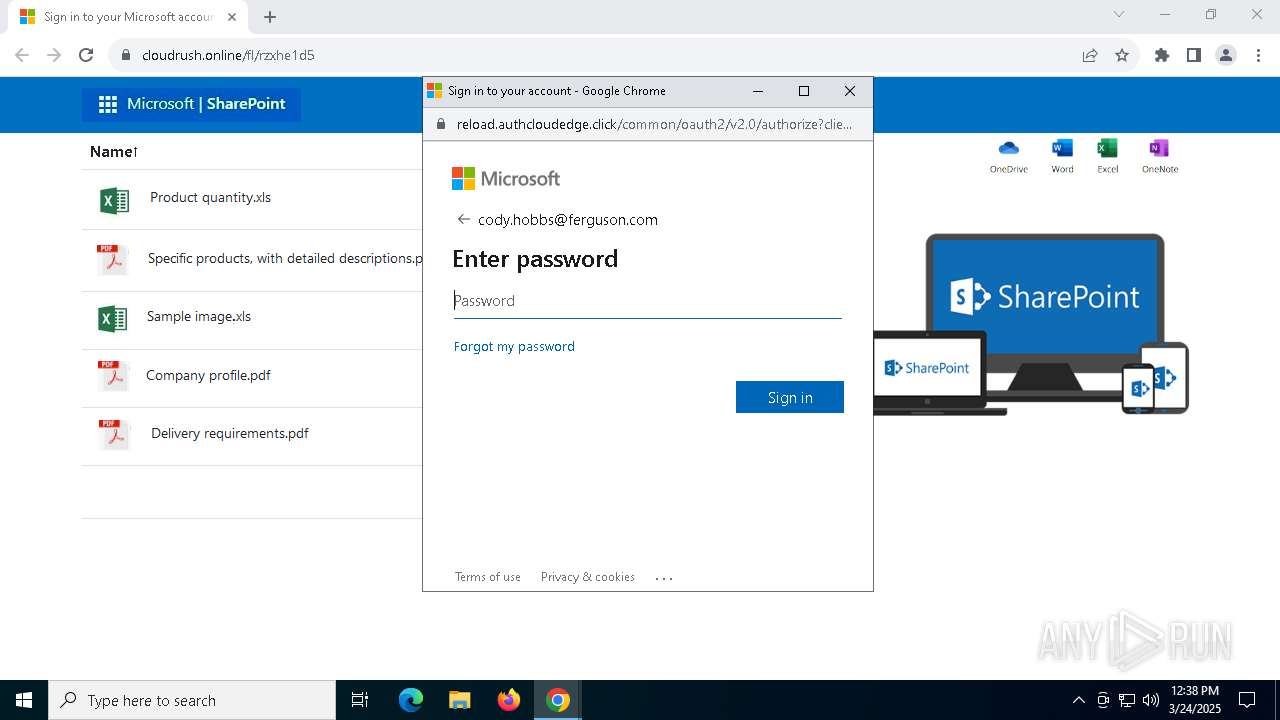Focus the Password input field

point(647,300)
